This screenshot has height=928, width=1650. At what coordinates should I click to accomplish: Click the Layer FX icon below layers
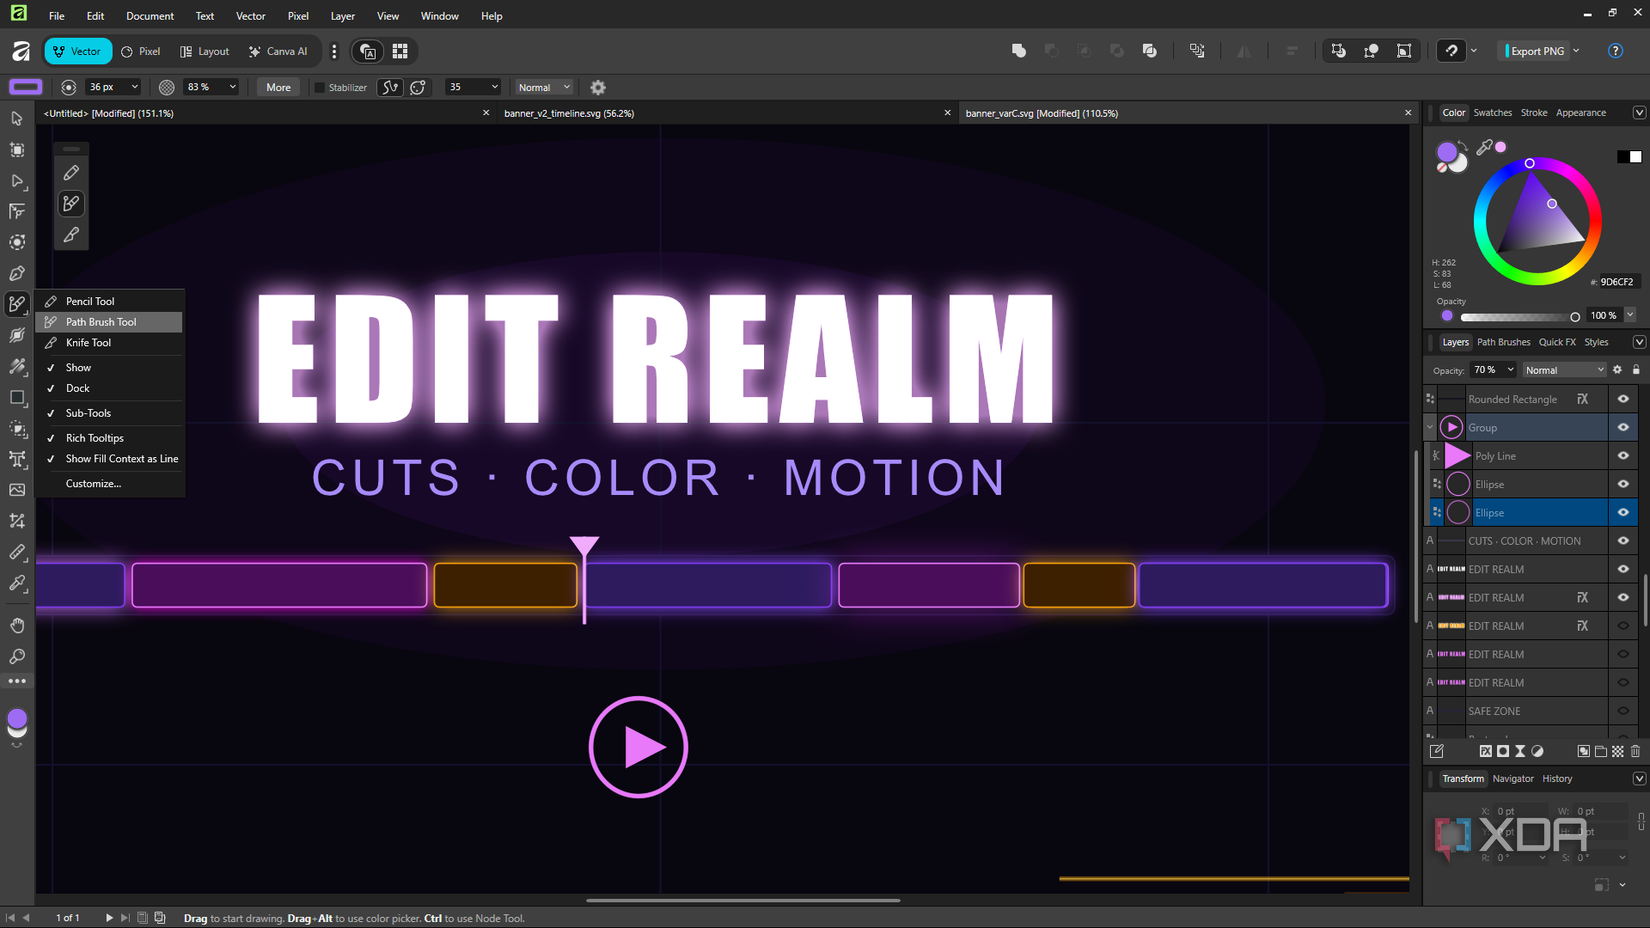pos(1485,751)
